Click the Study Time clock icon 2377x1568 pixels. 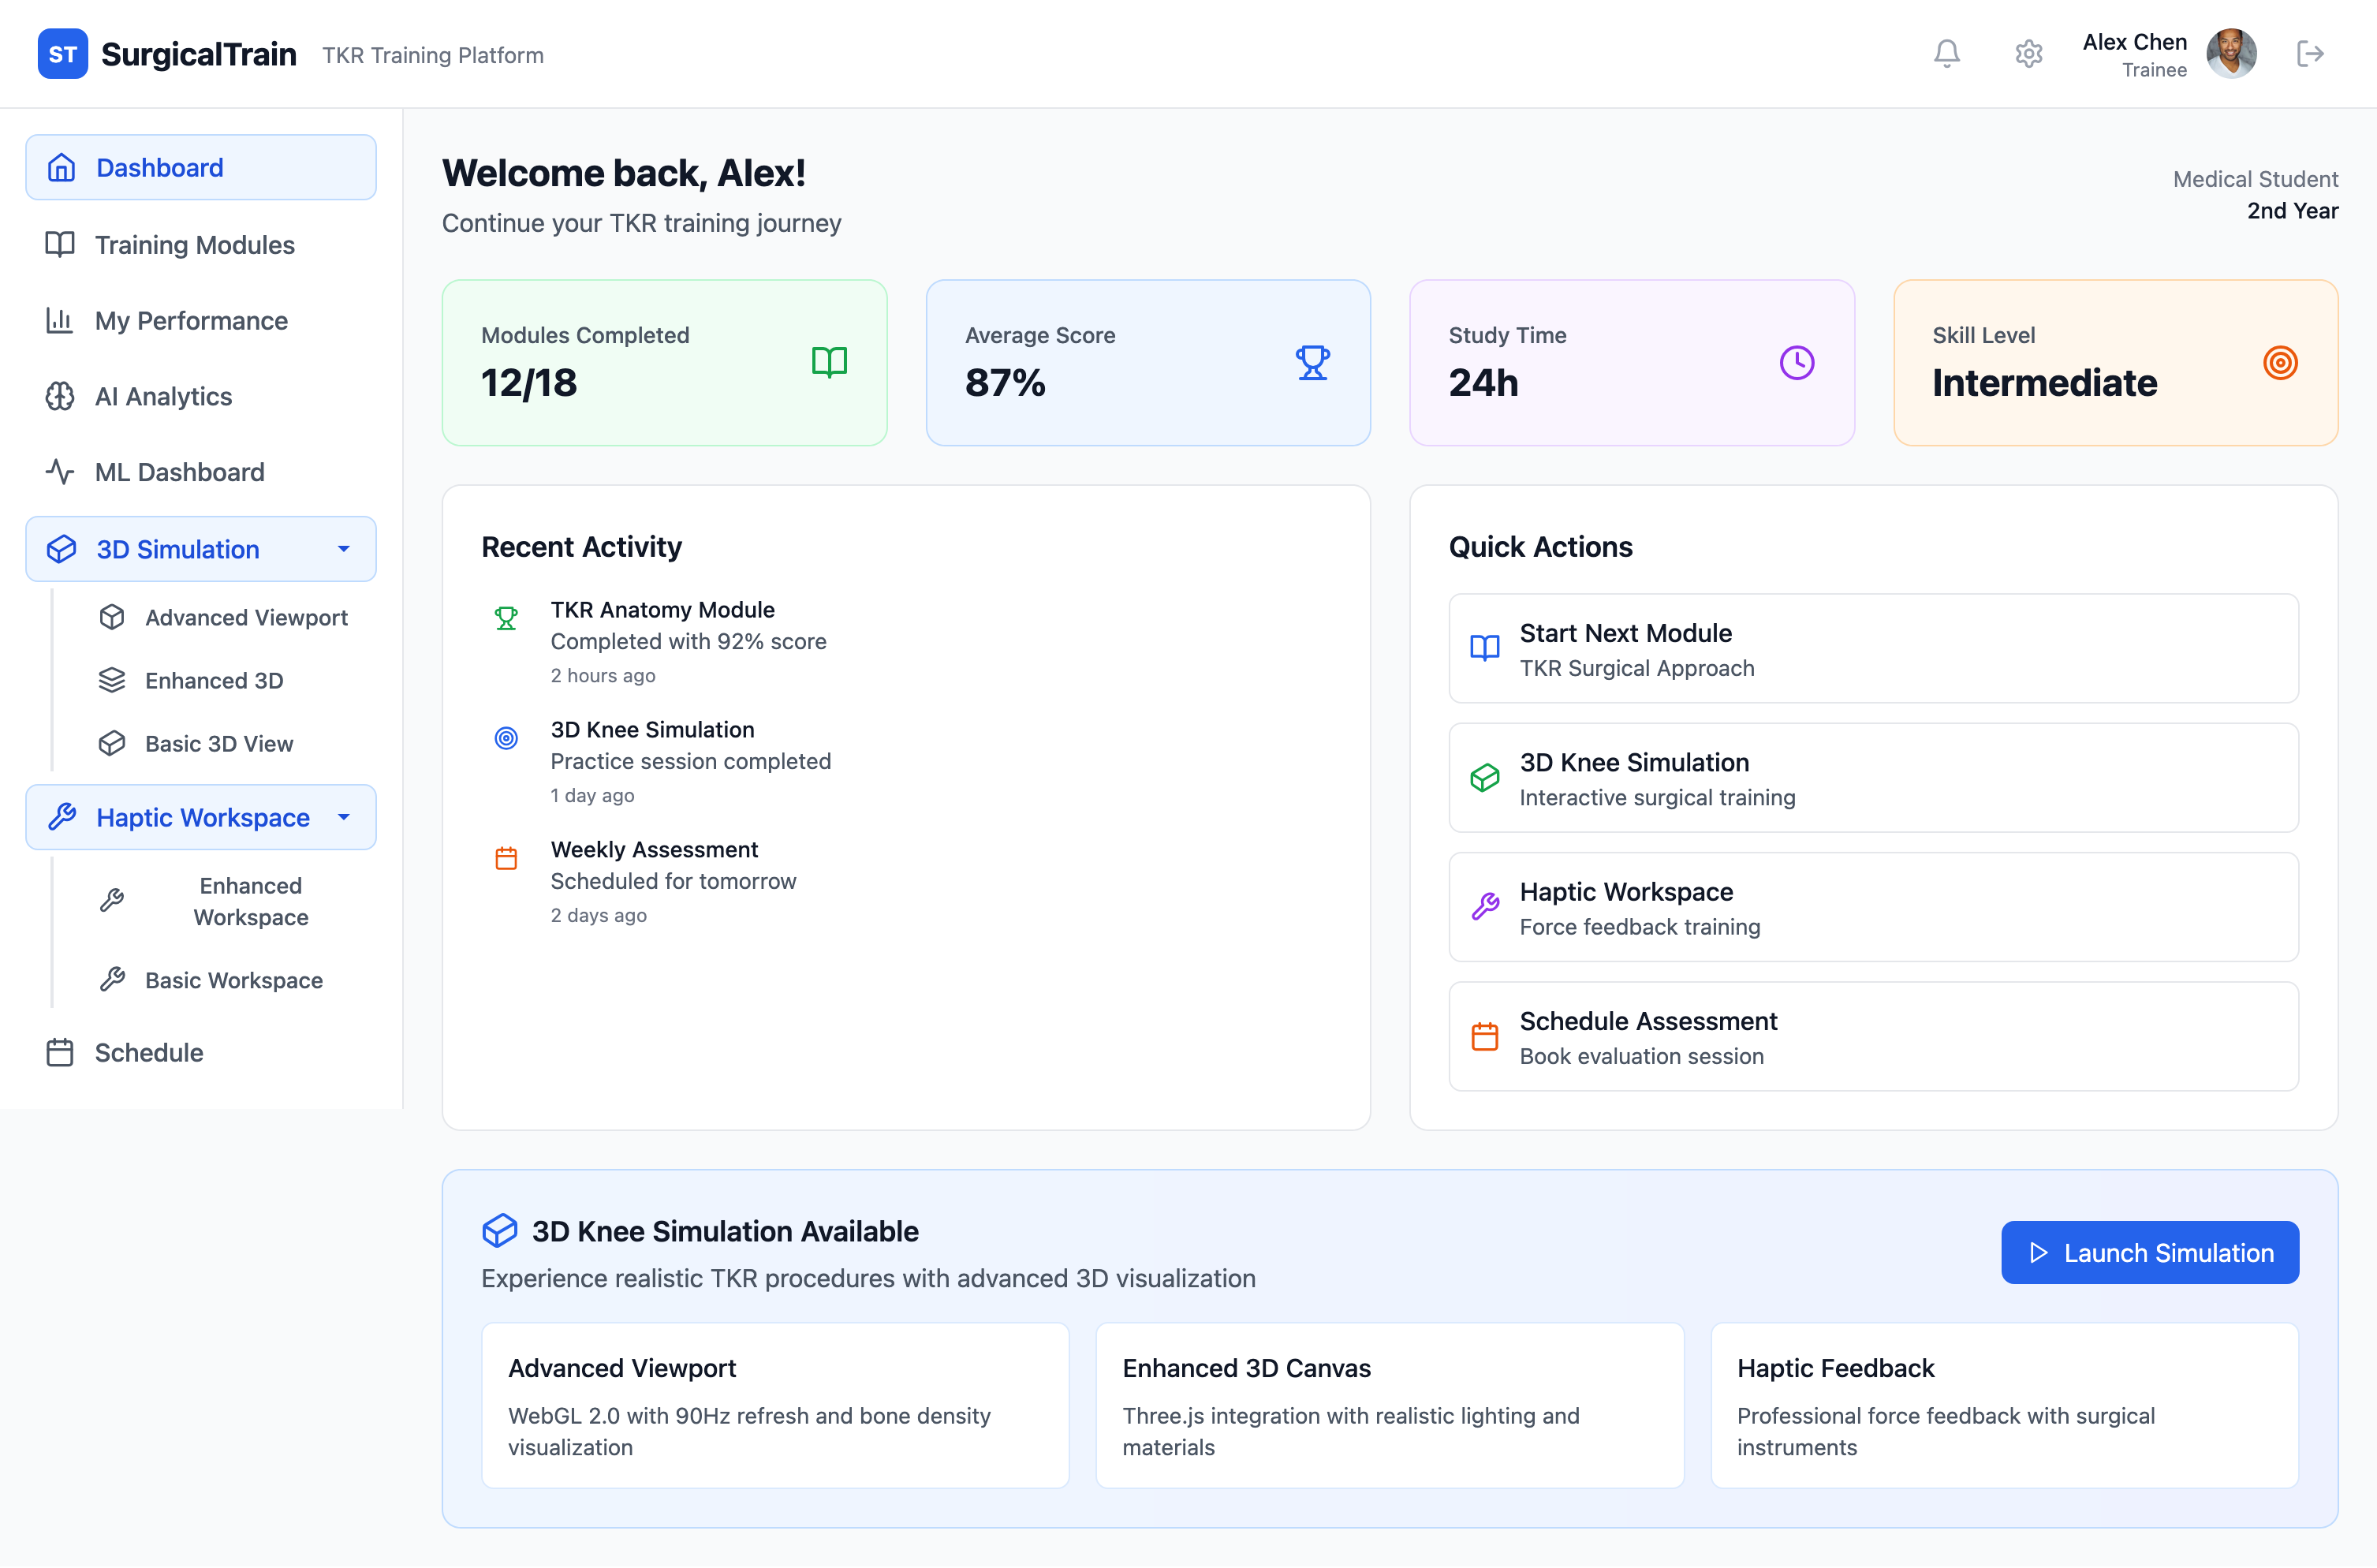[x=1796, y=363]
